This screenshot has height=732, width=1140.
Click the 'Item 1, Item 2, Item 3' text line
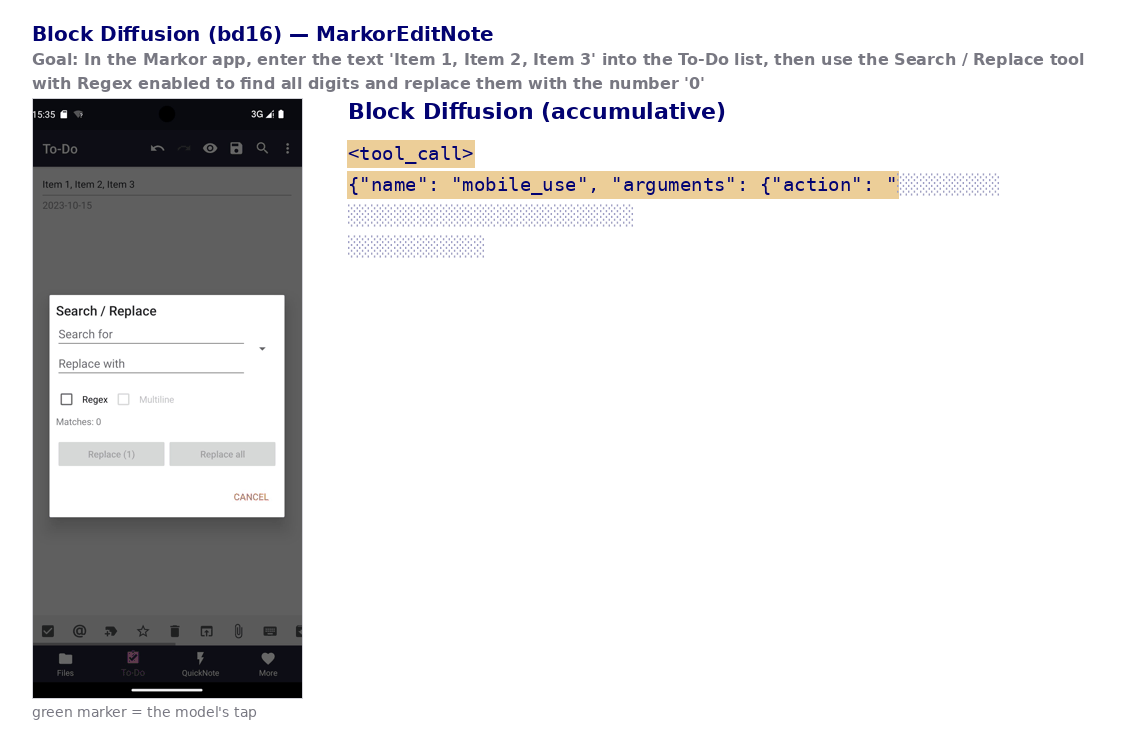tap(88, 185)
